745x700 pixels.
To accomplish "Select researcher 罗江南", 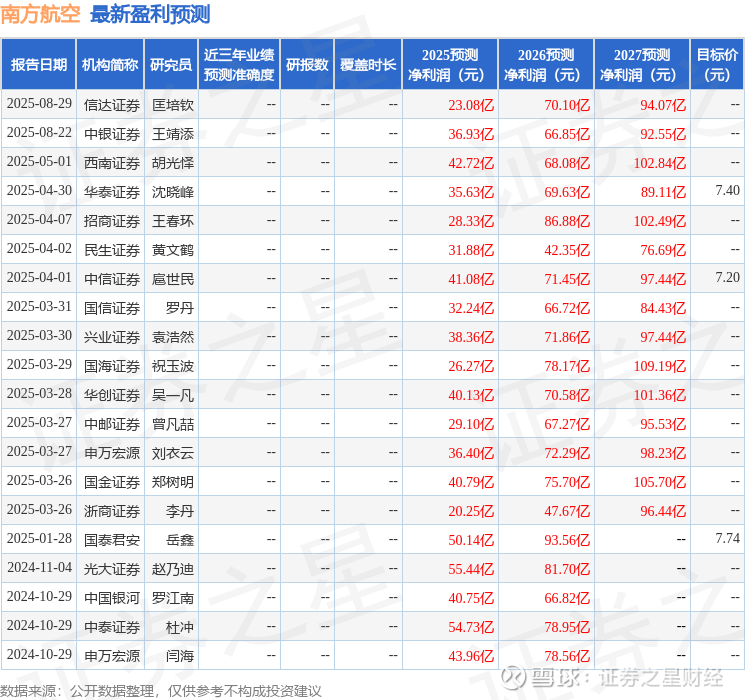I will [172, 597].
